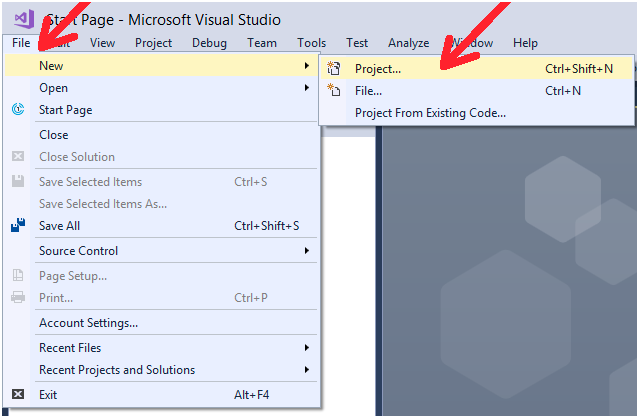Image resolution: width=637 pixels, height=420 pixels.
Task: Click the Start Page globe icon
Action: tap(18, 109)
